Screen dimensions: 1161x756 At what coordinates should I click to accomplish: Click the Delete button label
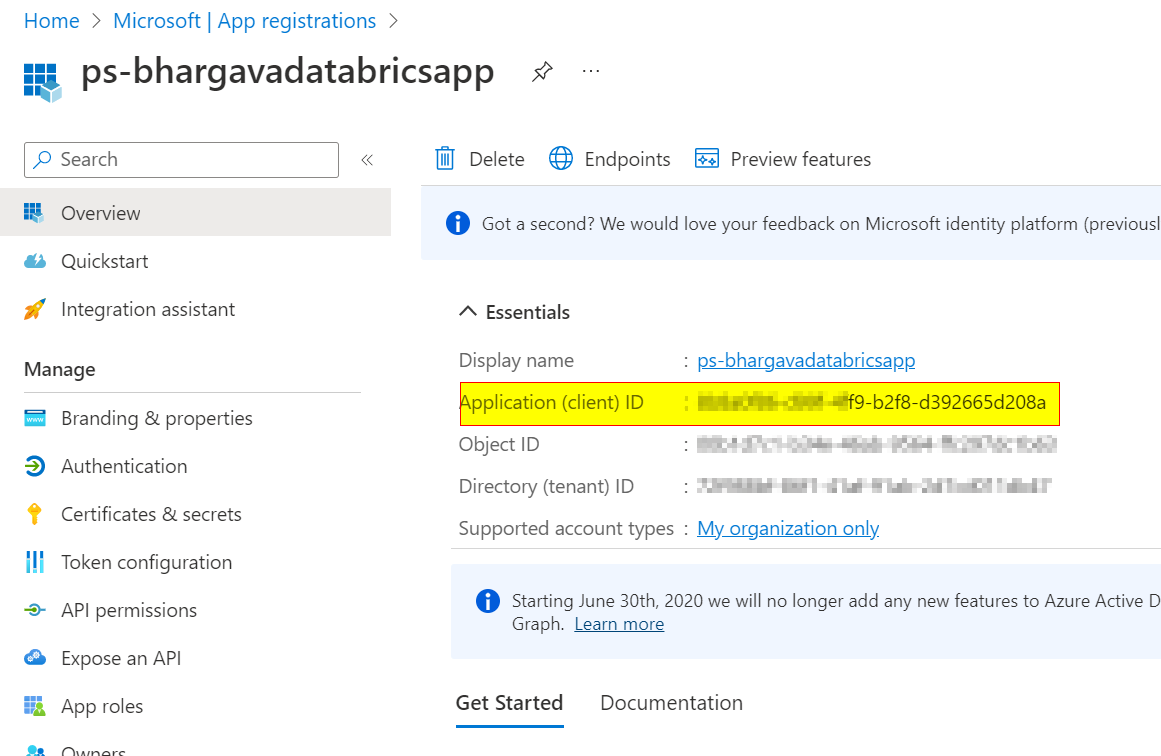click(x=497, y=159)
